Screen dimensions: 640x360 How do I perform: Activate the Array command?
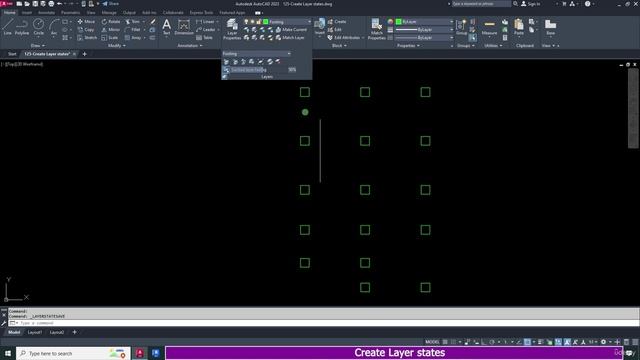point(133,38)
